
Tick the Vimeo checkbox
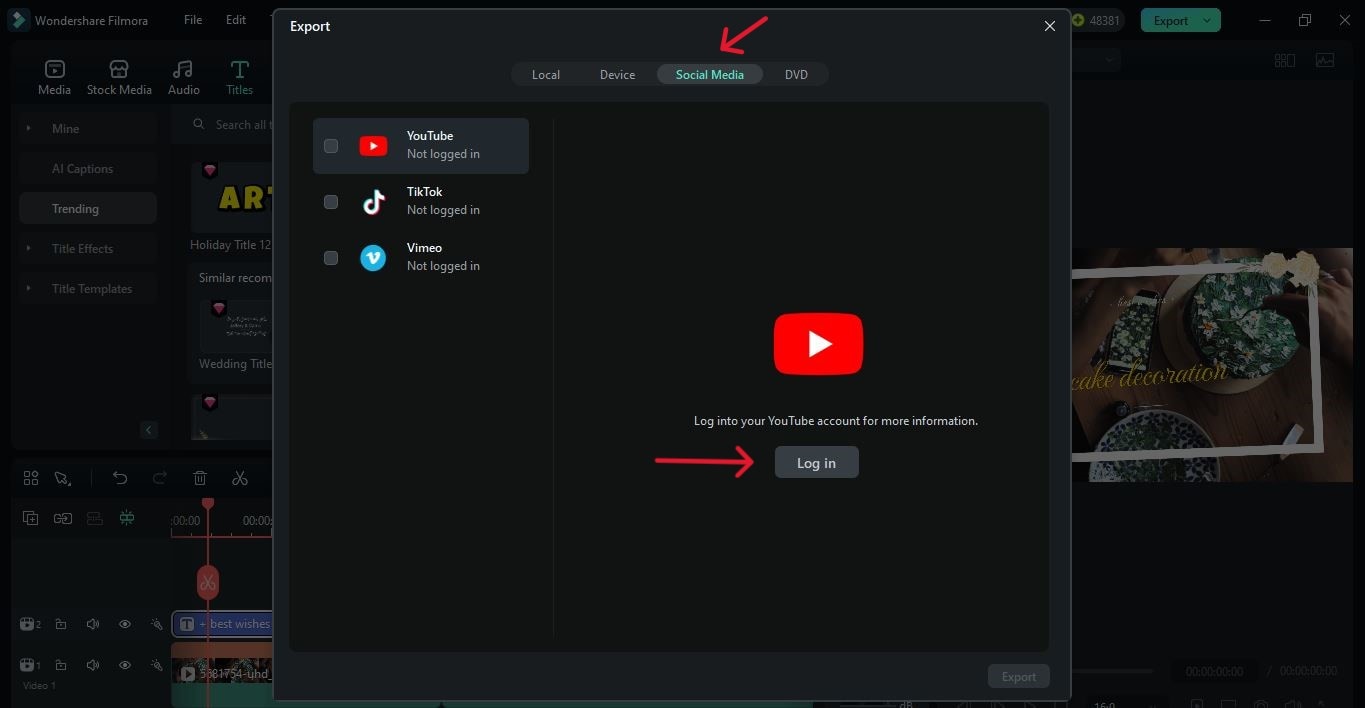coord(331,258)
